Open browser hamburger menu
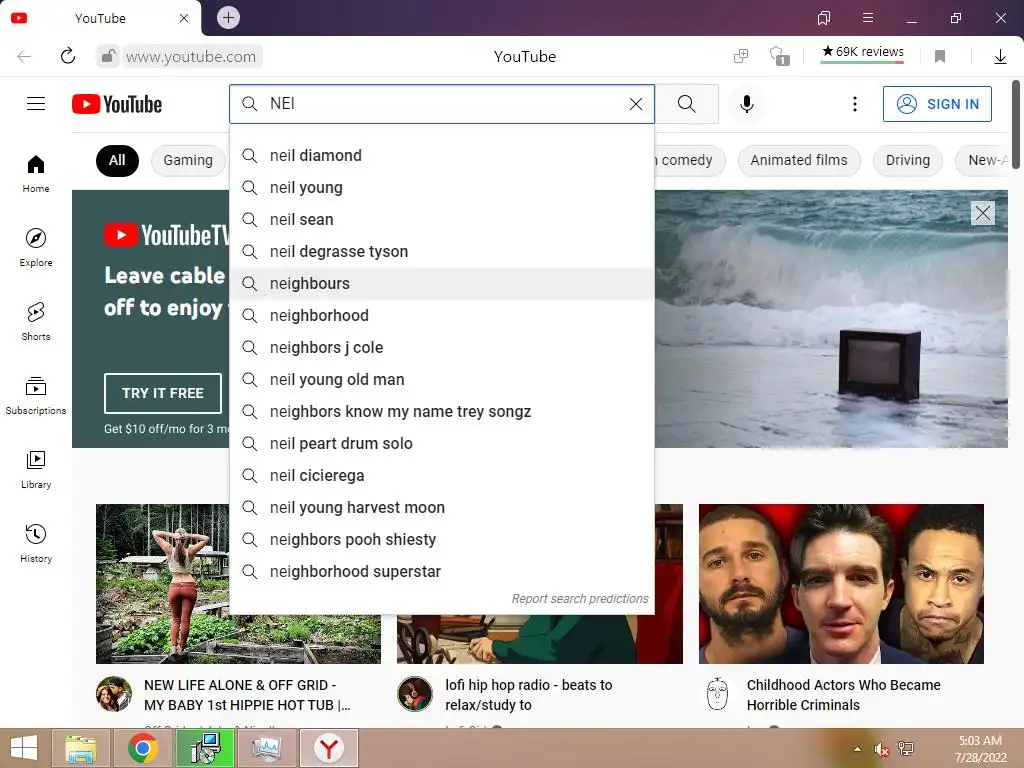 (867, 18)
